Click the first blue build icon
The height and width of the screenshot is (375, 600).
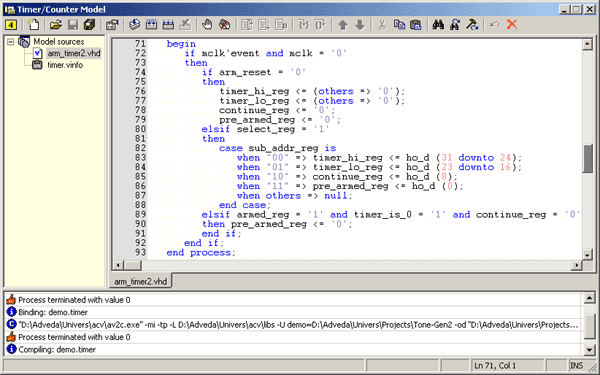coord(151,25)
